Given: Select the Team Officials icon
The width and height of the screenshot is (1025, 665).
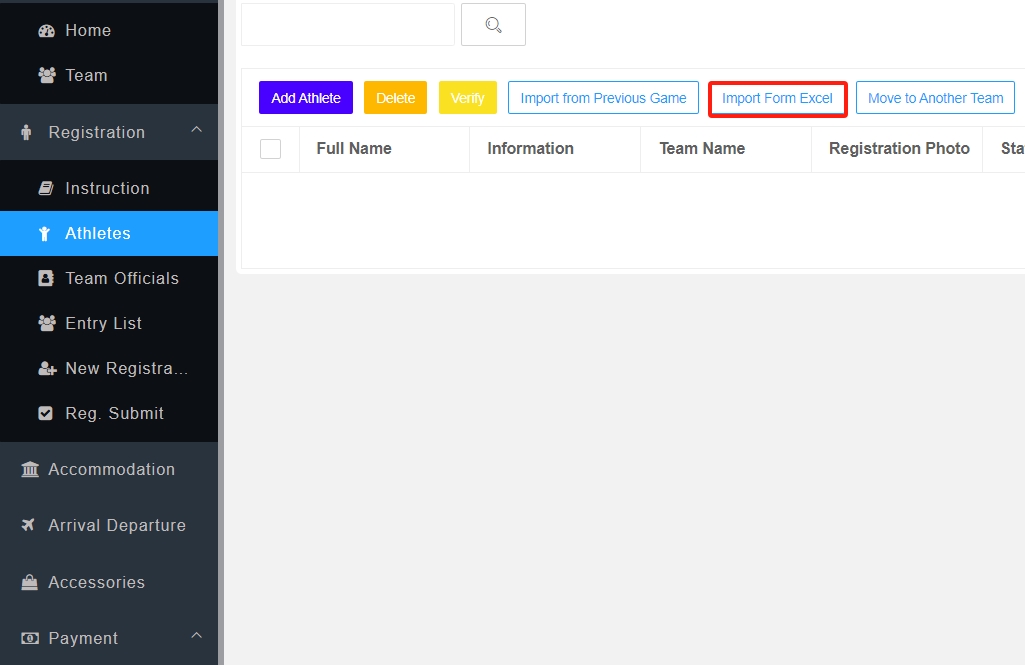Looking at the screenshot, I should pyautogui.click(x=46, y=278).
